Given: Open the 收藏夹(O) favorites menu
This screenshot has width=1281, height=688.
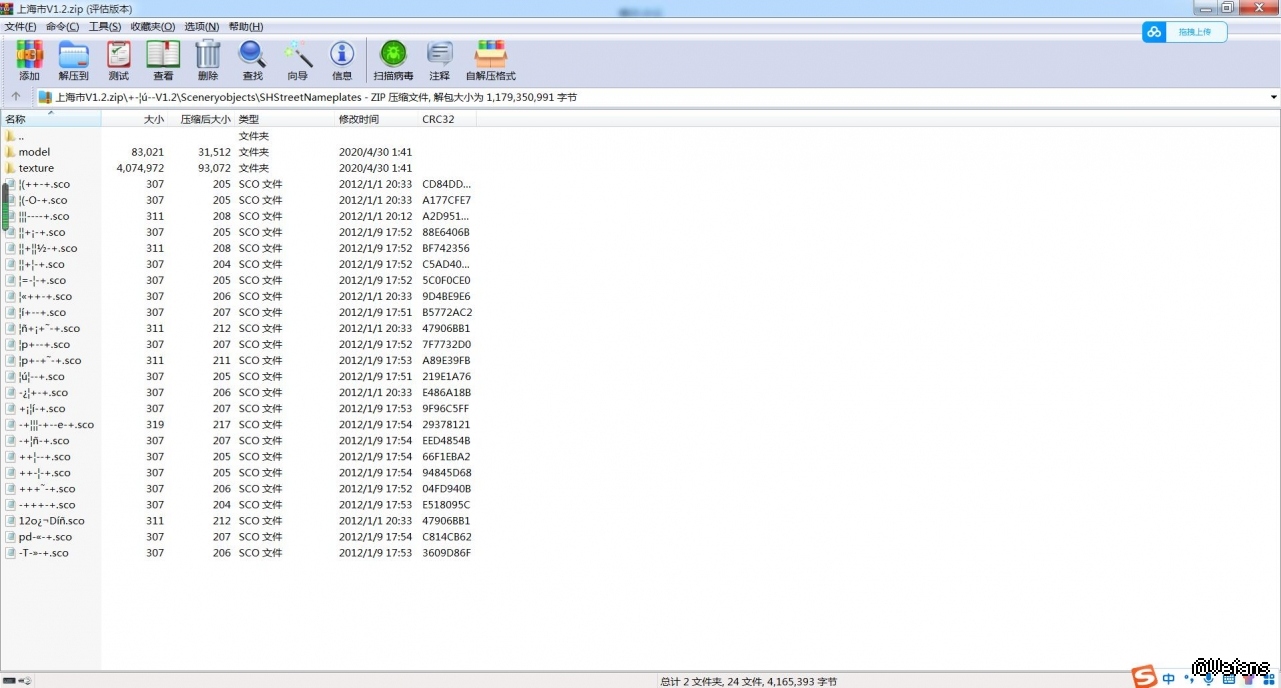Looking at the screenshot, I should click(152, 26).
